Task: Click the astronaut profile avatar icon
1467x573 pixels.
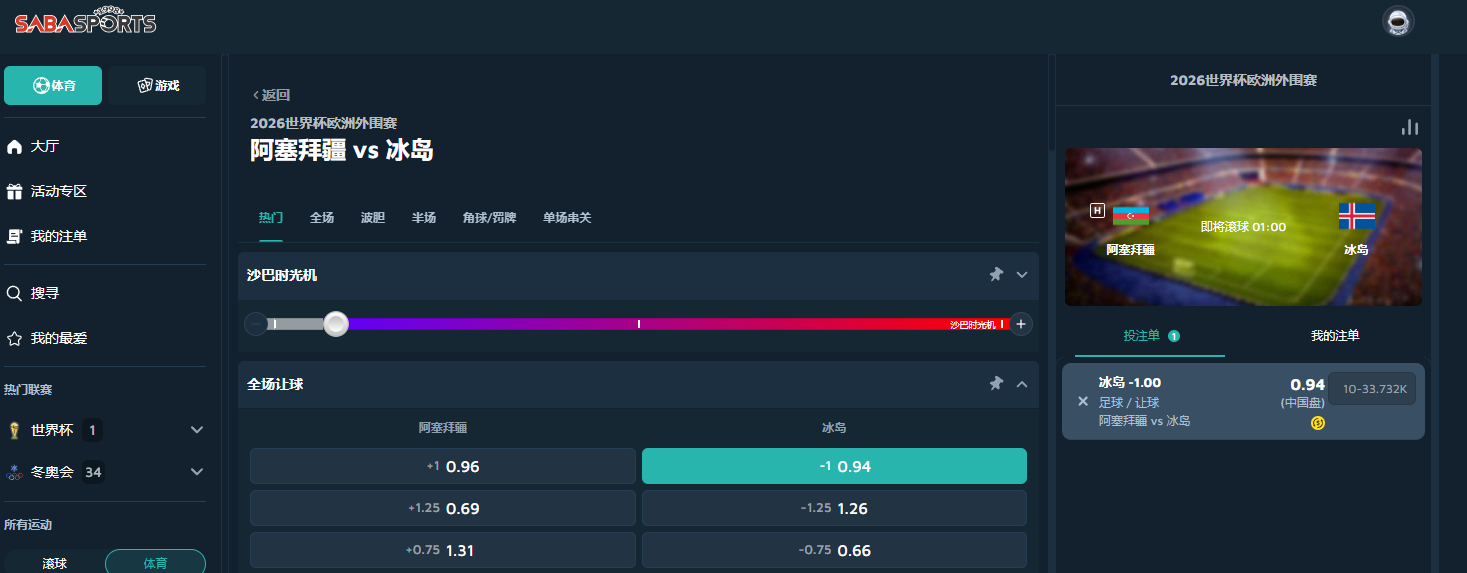Action: point(1397,22)
